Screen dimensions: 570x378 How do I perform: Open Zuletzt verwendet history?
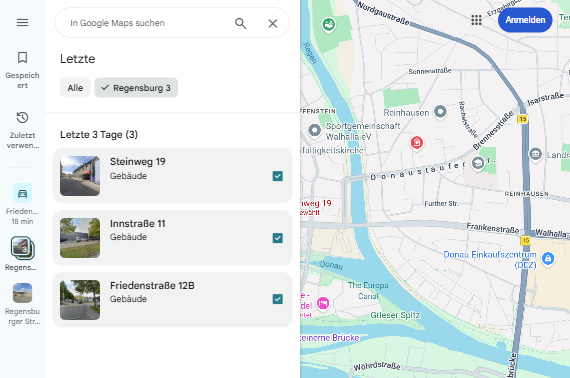(x=22, y=130)
